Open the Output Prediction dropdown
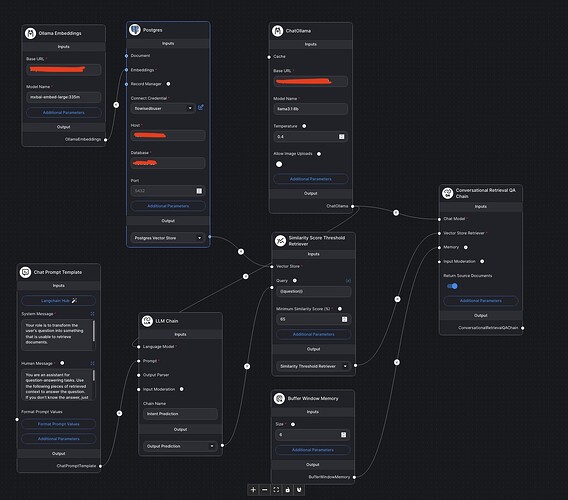568x500 pixels. click(180, 446)
